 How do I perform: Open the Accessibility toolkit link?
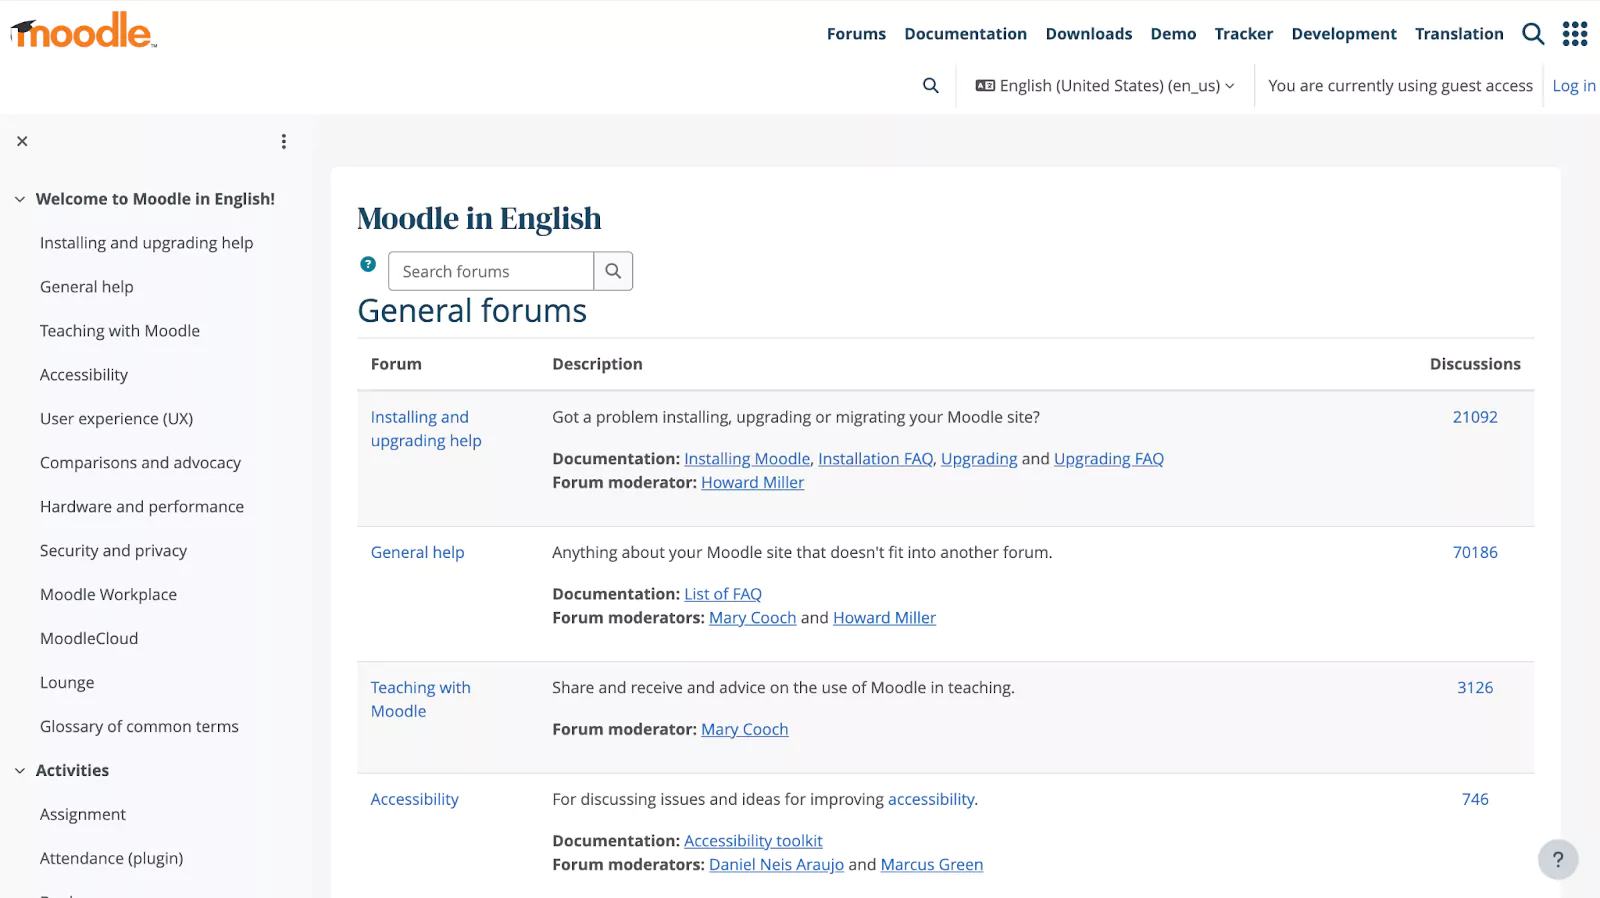click(x=753, y=841)
